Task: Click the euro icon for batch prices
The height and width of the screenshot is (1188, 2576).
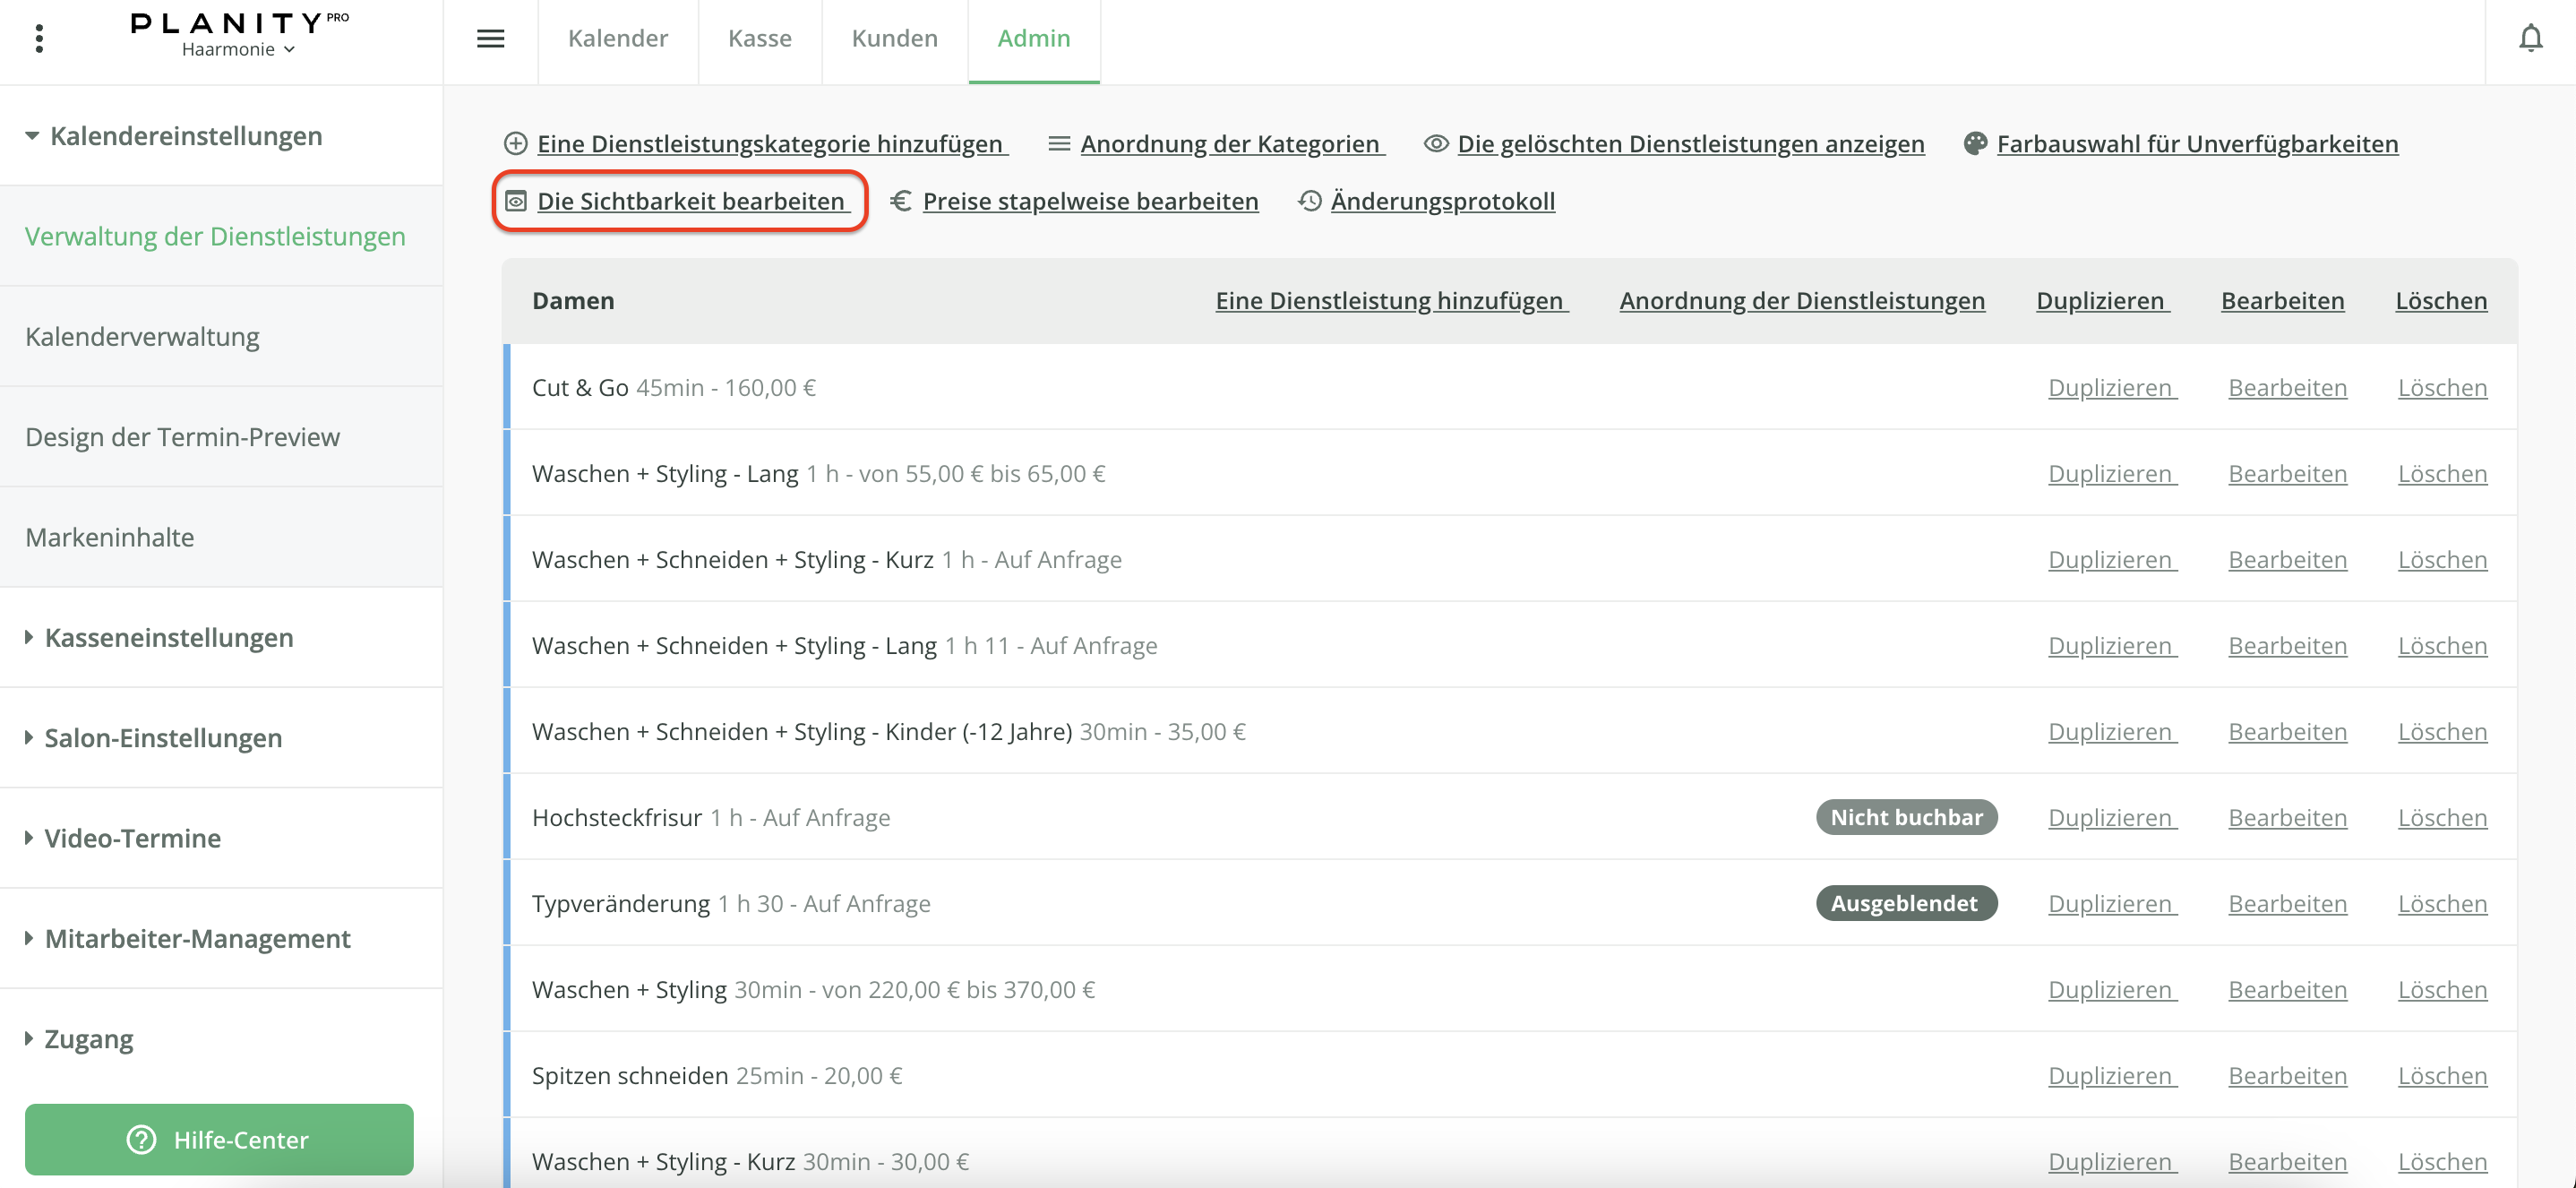Action: pos(901,201)
